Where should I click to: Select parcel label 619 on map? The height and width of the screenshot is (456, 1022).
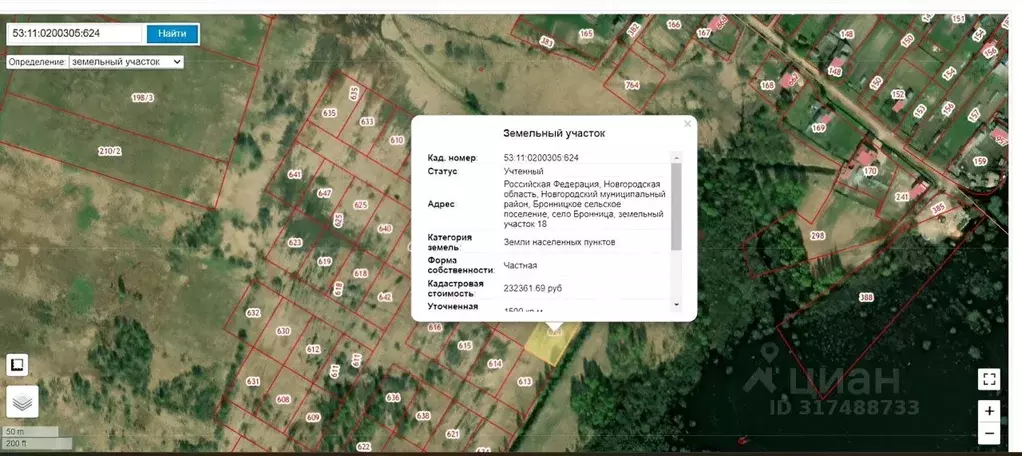point(325,261)
